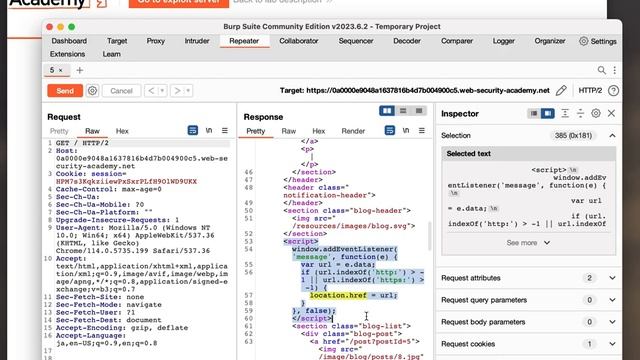Select Repeater tab 5

point(52,70)
